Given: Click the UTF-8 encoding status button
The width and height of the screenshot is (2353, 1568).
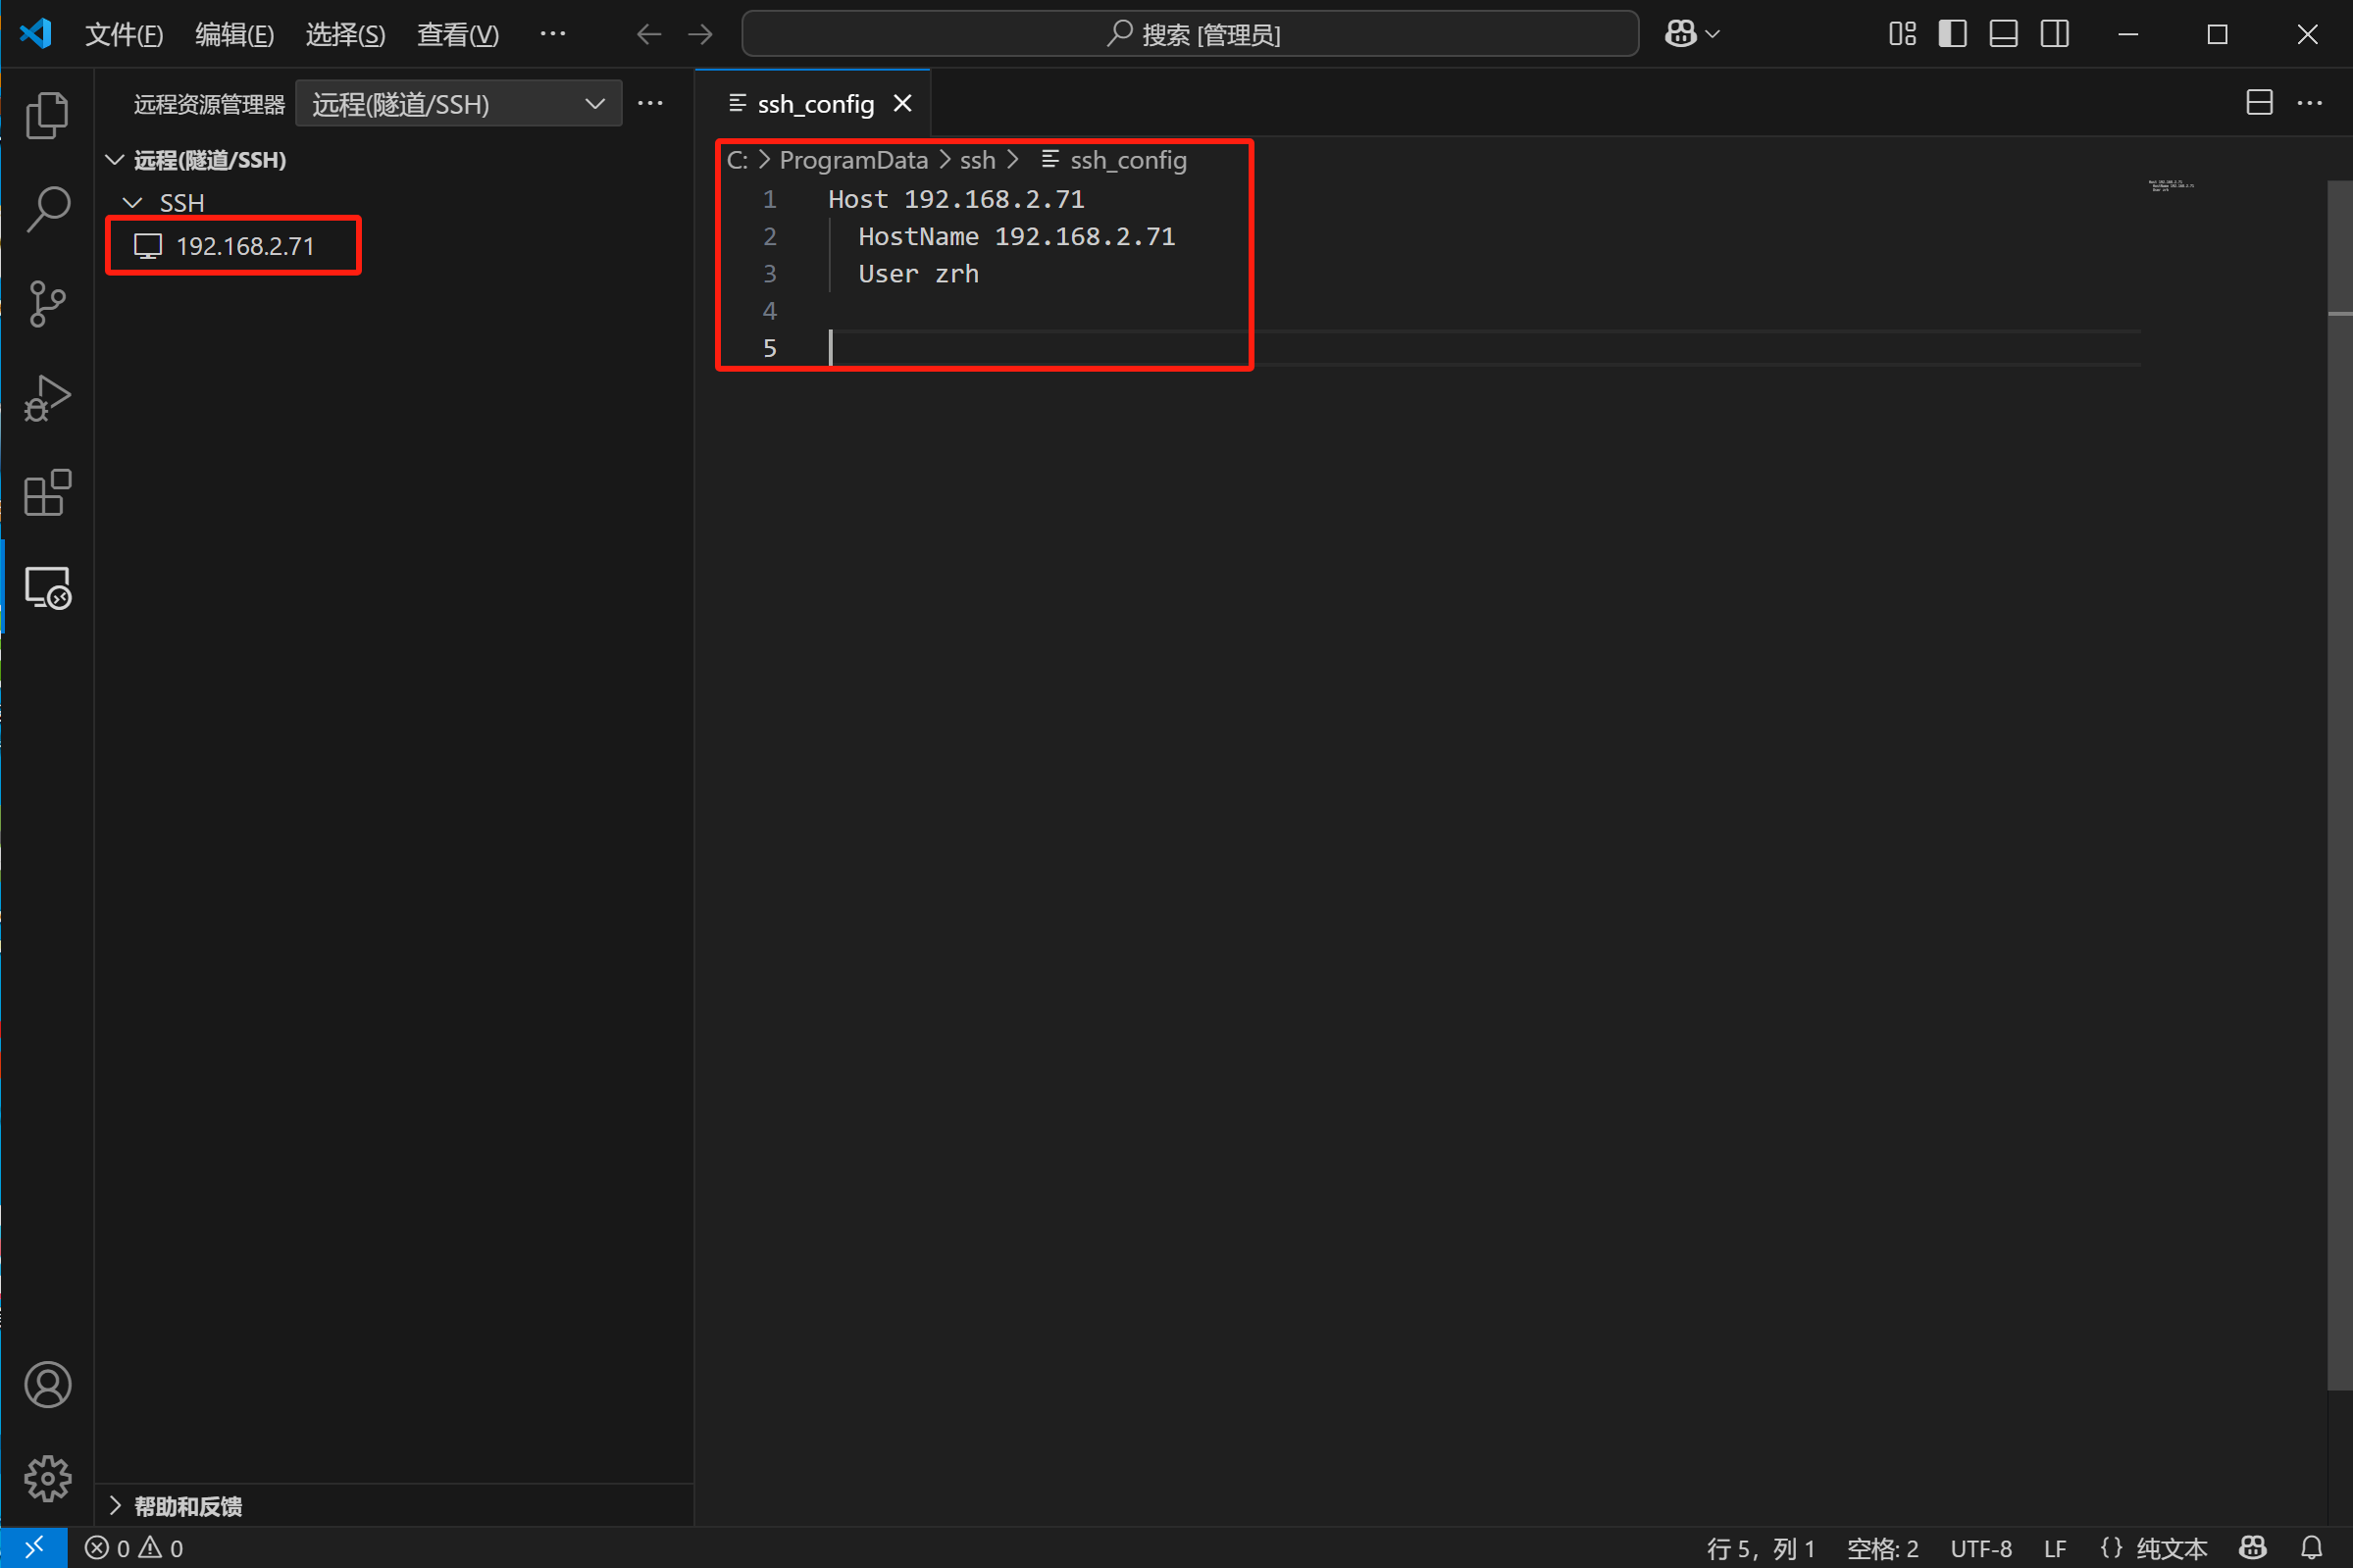Looking at the screenshot, I should click(x=1980, y=1548).
